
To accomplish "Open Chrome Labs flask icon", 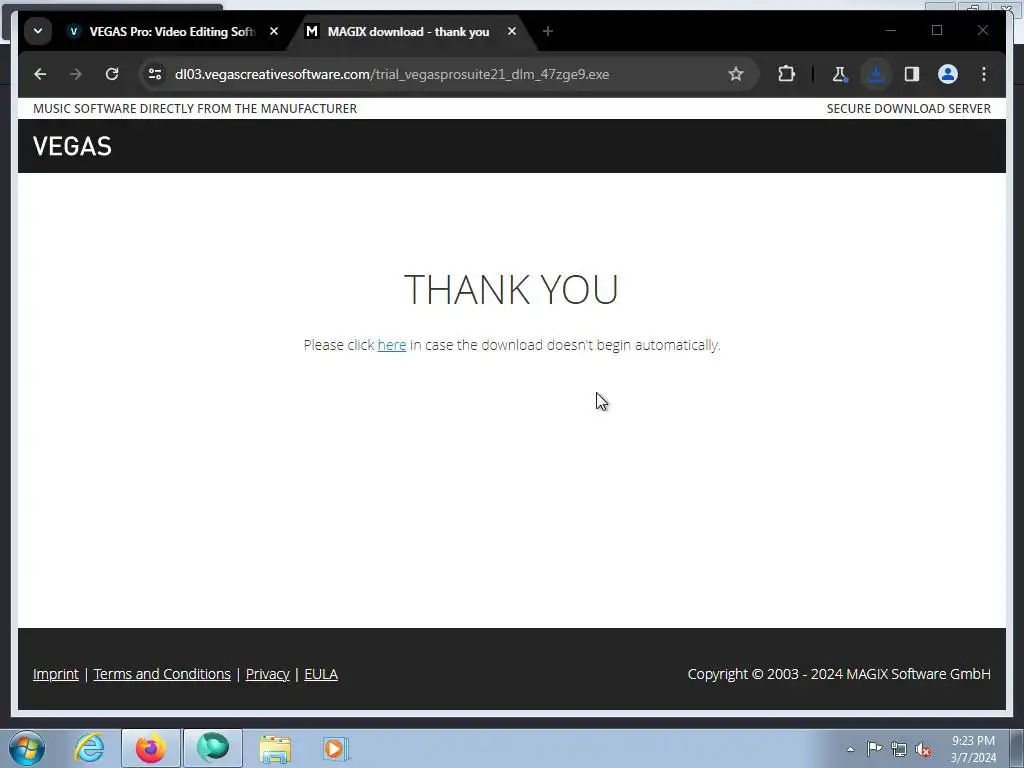I will 840,74.
